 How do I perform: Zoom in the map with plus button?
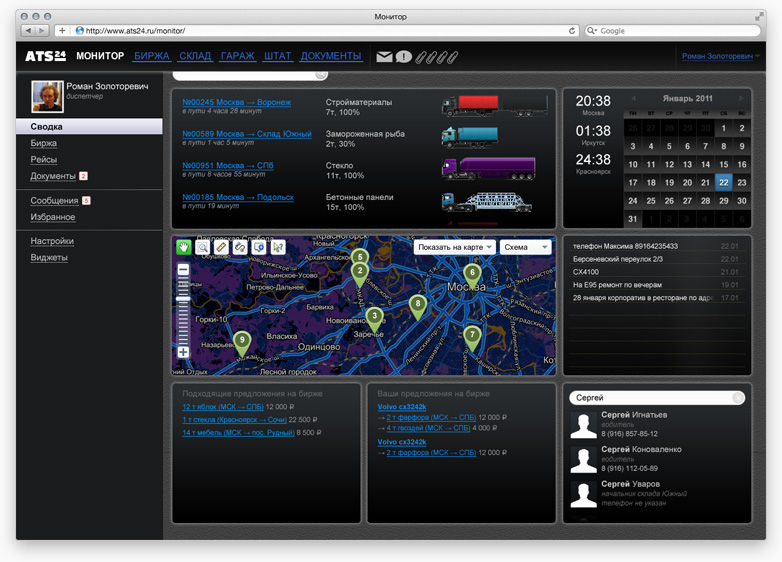tap(183, 352)
